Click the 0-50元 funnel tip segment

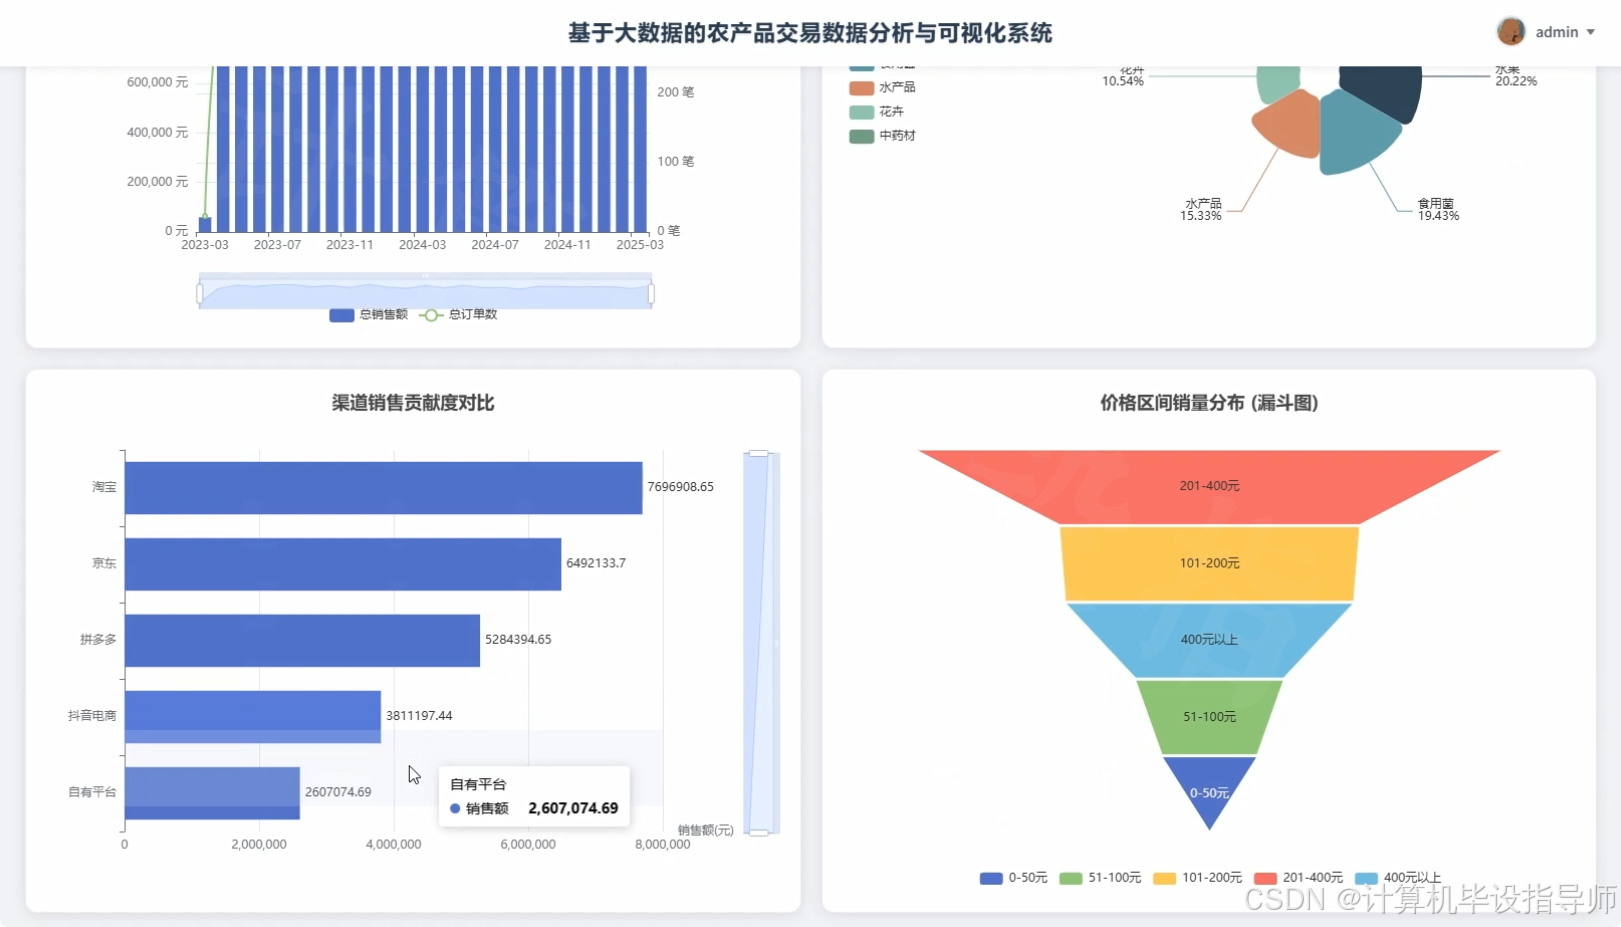pos(1209,787)
